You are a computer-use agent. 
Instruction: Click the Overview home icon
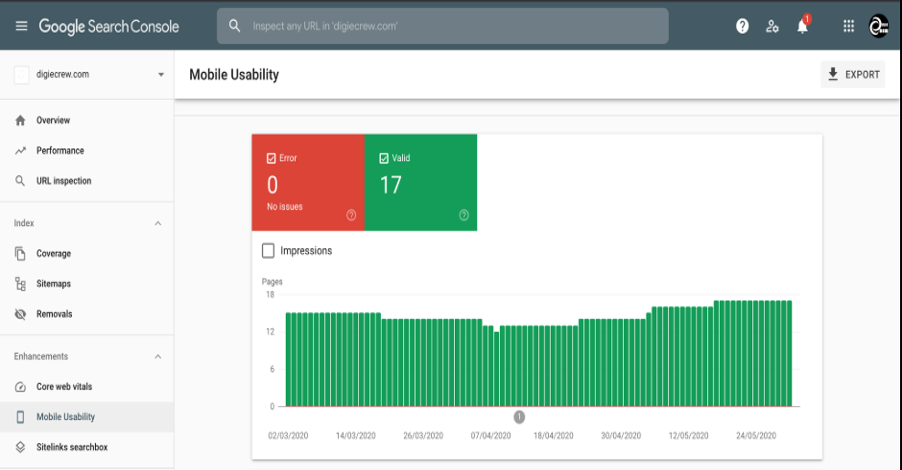click(x=20, y=120)
